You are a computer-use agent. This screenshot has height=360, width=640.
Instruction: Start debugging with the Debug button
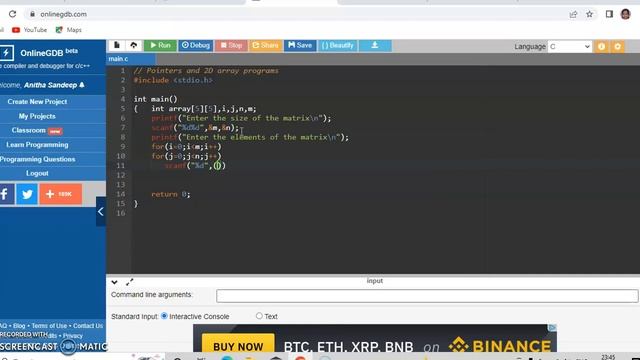point(196,45)
